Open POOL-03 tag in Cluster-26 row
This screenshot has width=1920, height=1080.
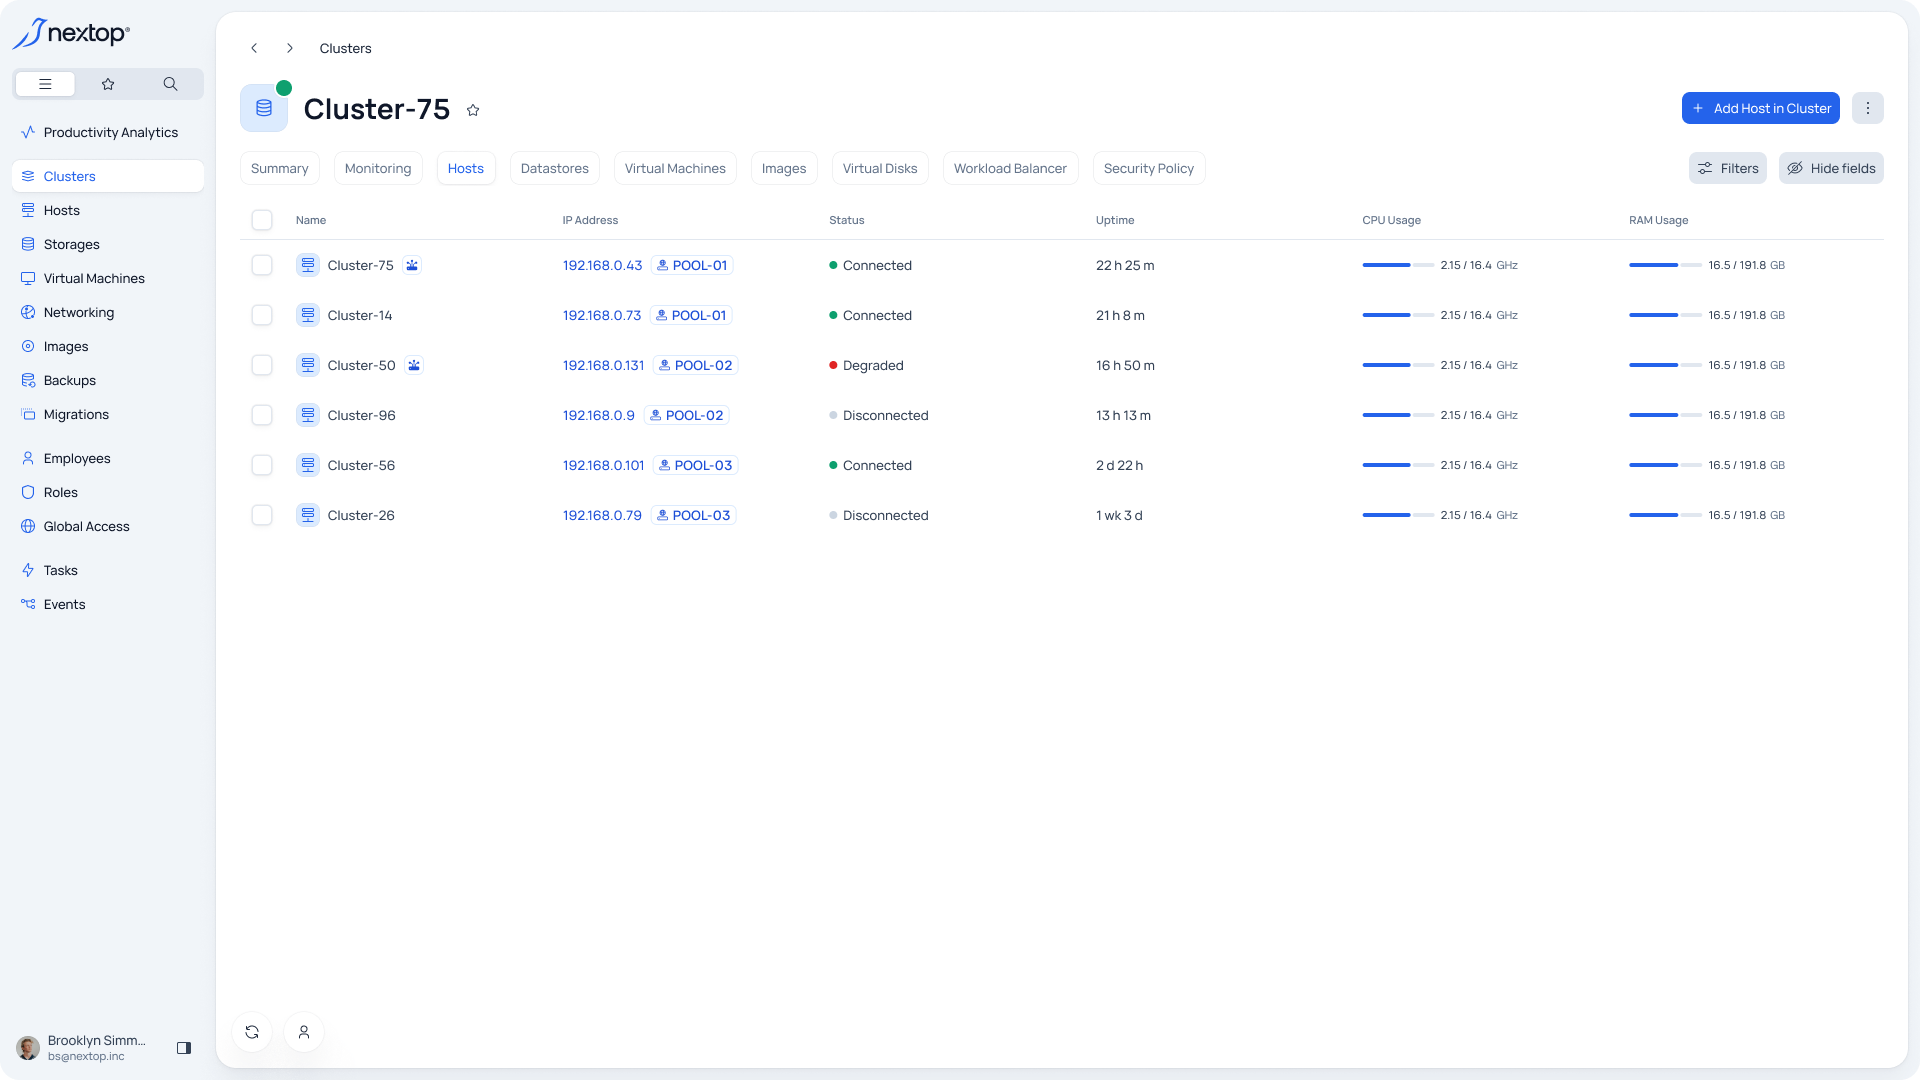pyautogui.click(x=693, y=515)
